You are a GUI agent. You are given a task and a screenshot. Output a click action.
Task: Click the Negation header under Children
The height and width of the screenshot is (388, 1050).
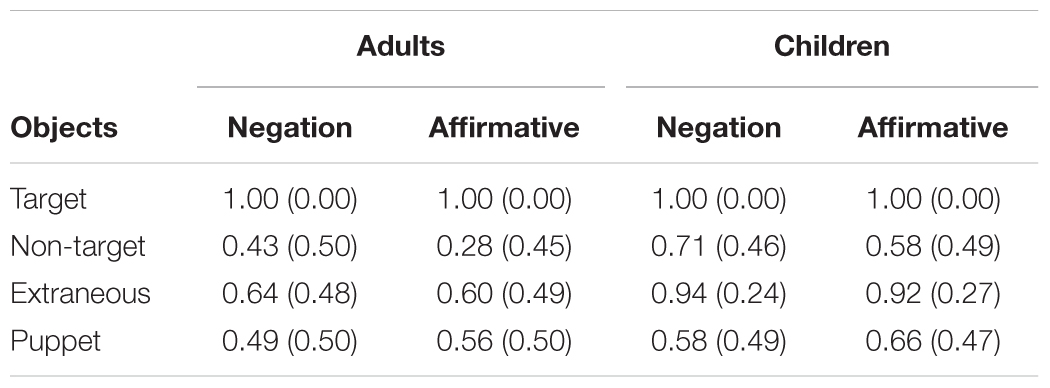click(x=719, y=127)
